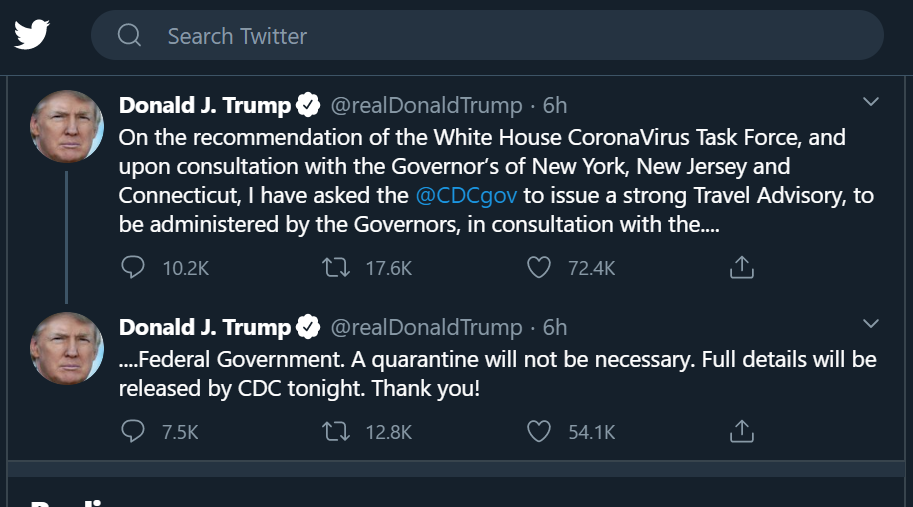Reply to the Federal Government quarantine tweet

(133, 431)
